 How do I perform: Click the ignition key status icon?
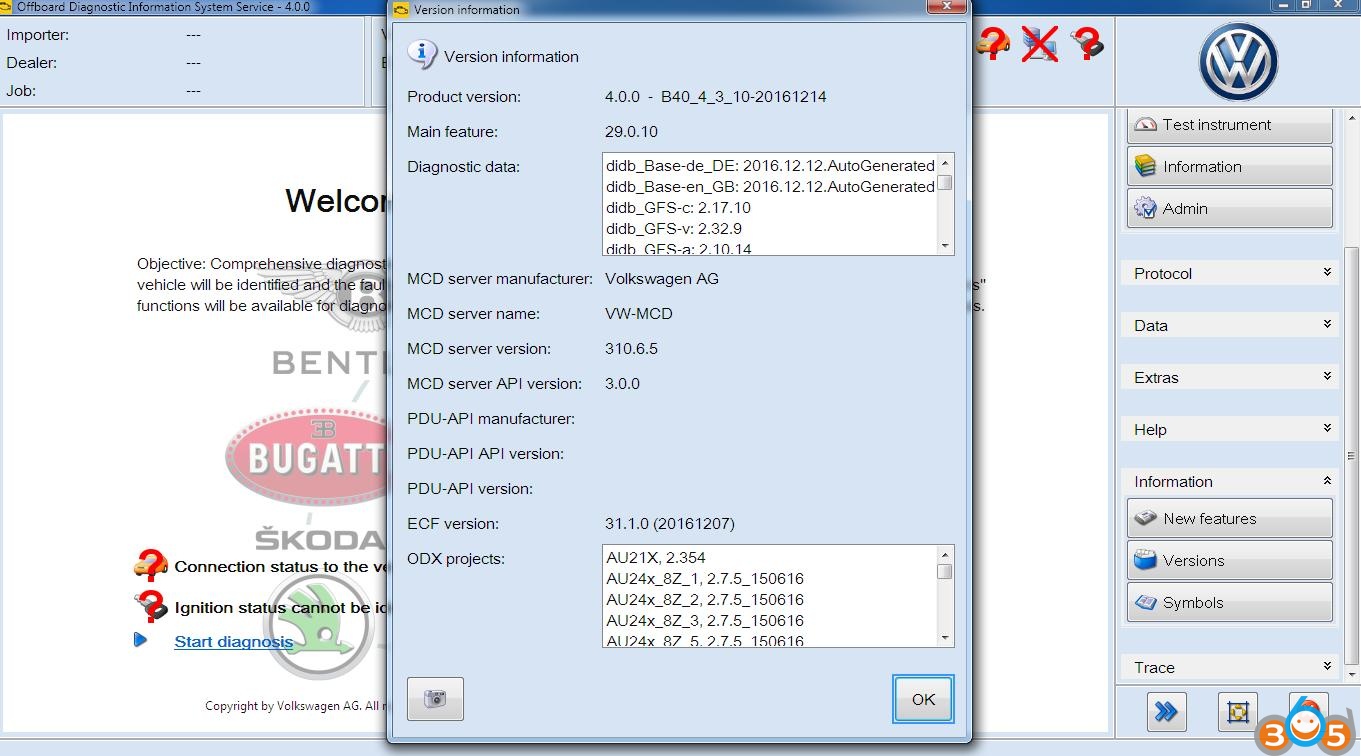pos(1087,43)
